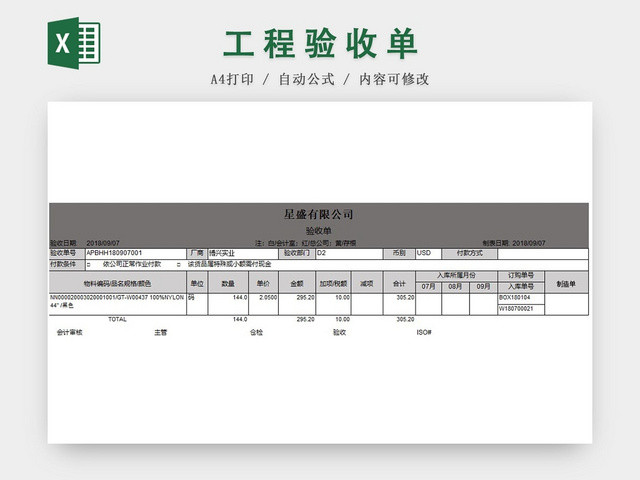Viewport: 640px width, 480px height.
Task: Click the currency cell containing USD
Action: tap(428, 253)
